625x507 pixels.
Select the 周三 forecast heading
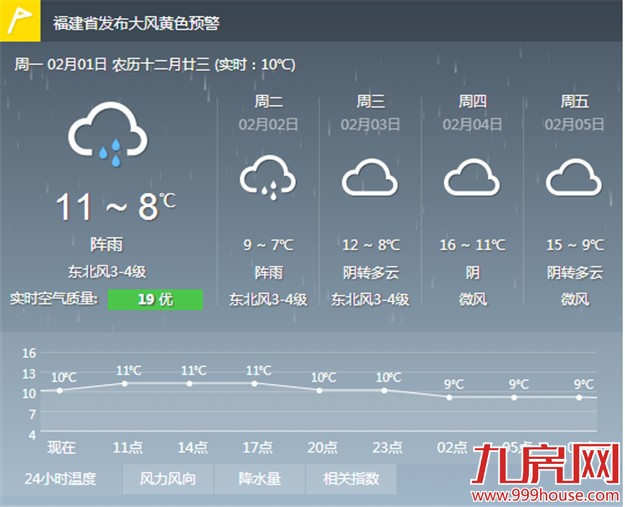[371, 101]
